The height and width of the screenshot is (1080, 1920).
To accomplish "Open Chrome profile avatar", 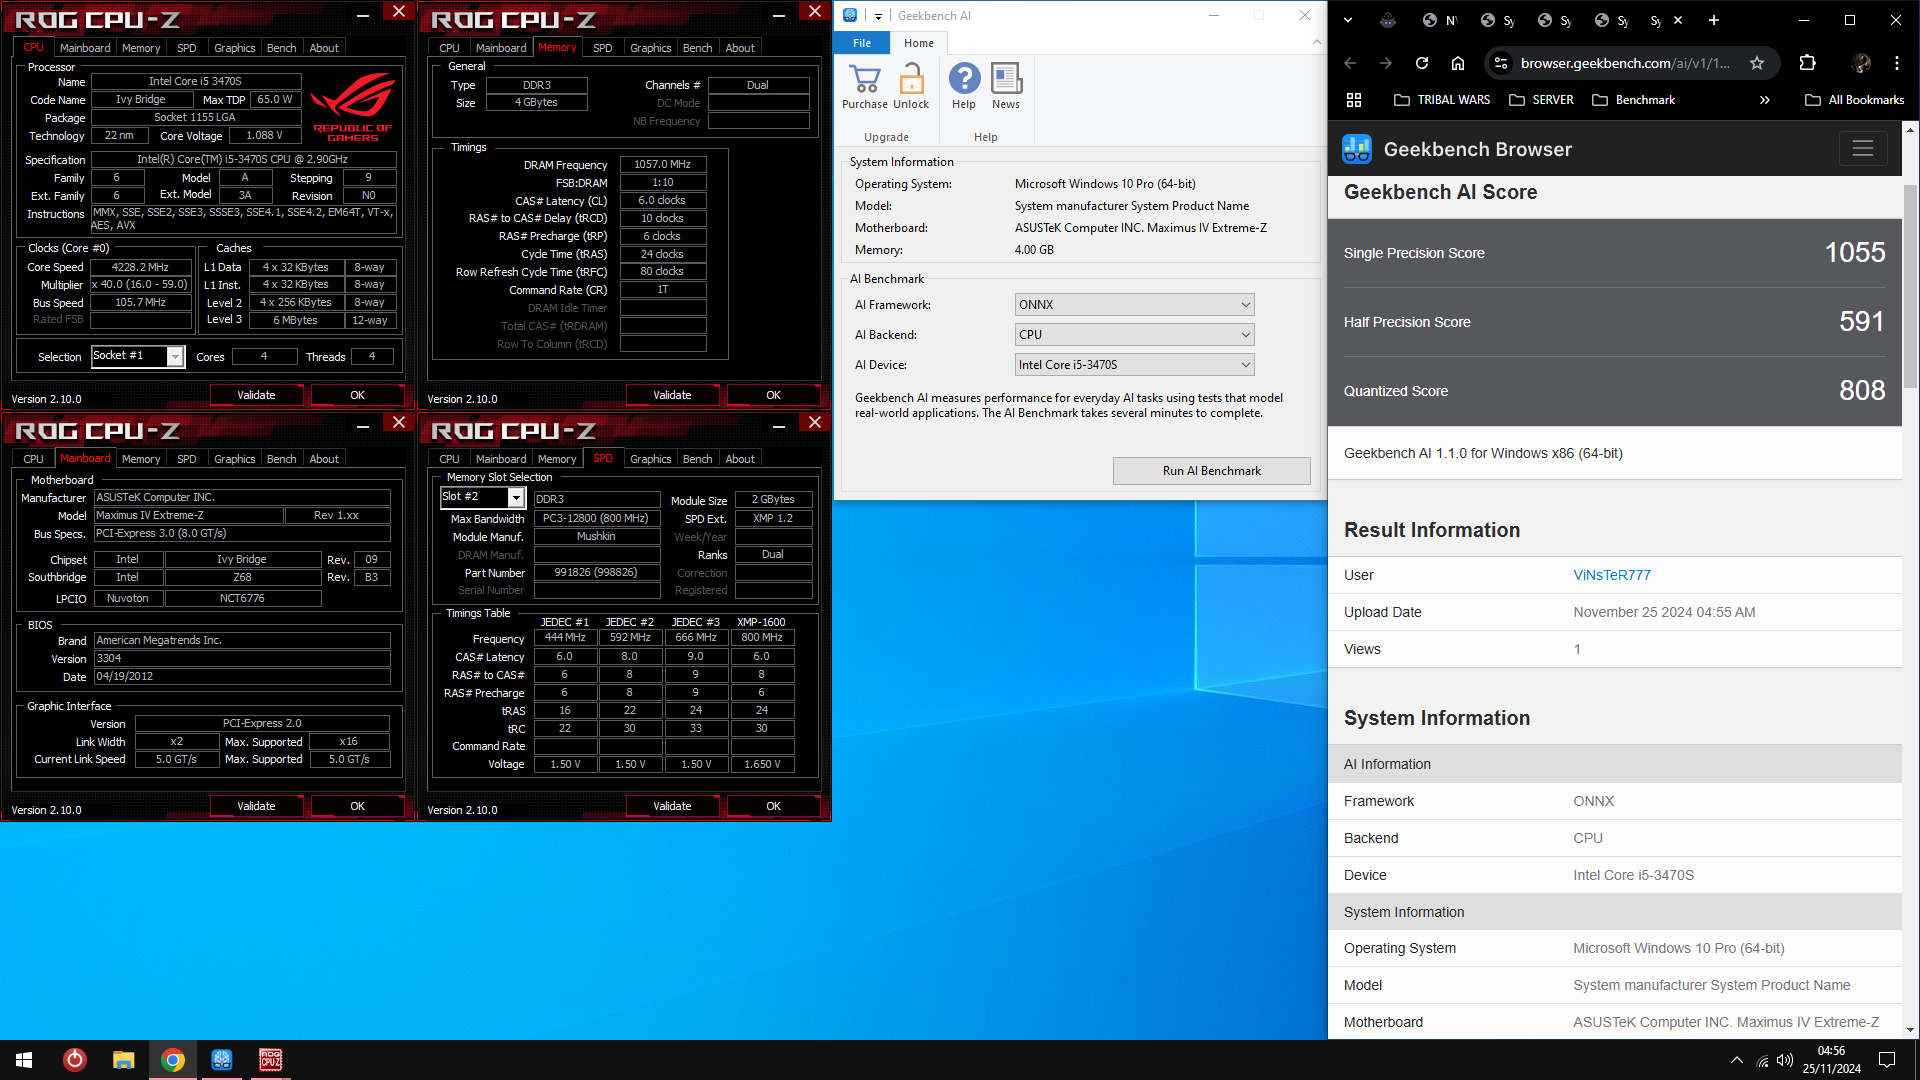I will pos(1861,63).
